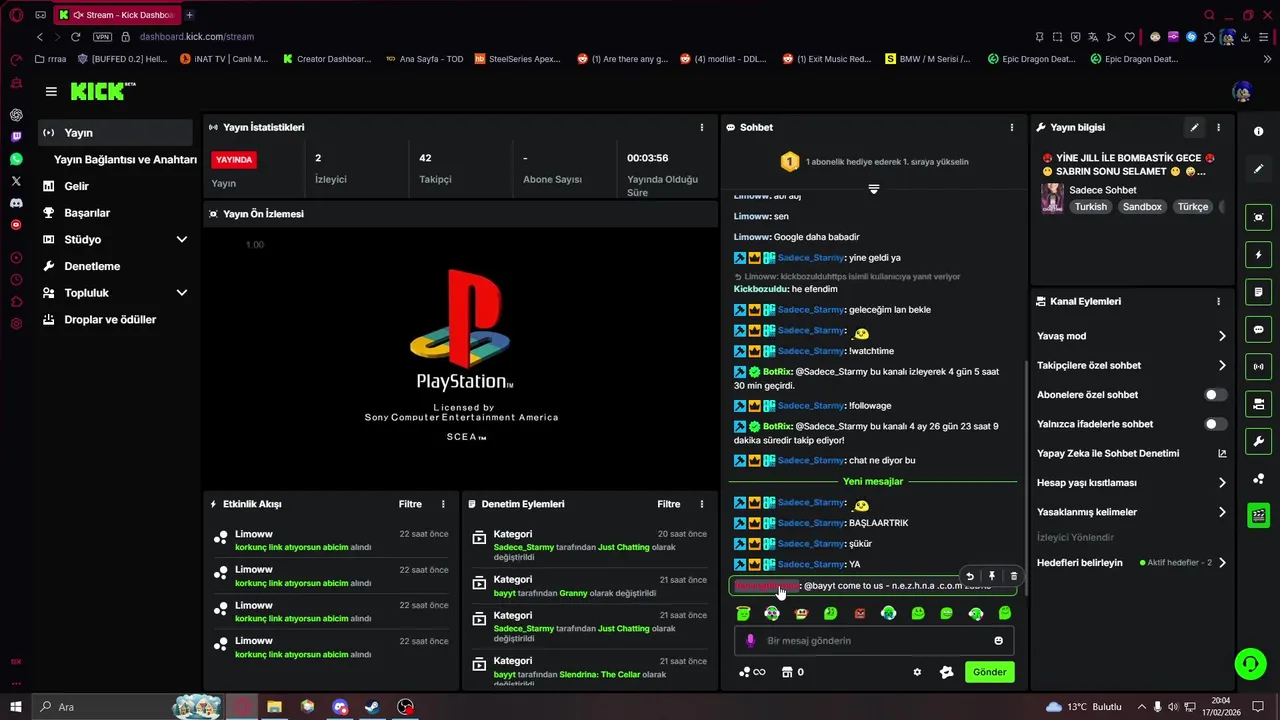Open Yayın bilgisi panel options menu
The image size is (1280, 720).
click(x=1218, y=128)
